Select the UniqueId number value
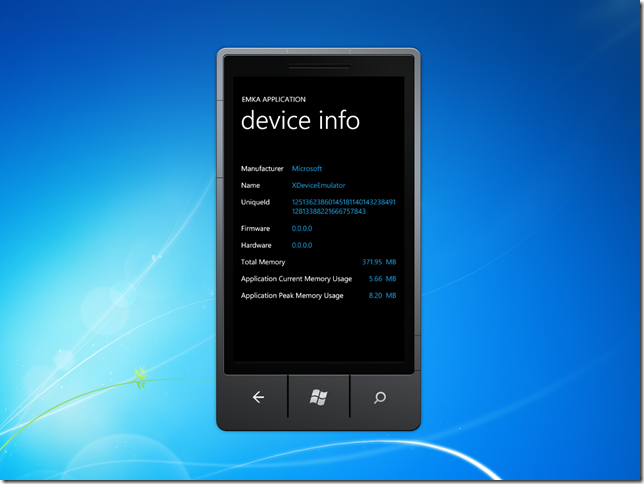The image size is (644, 484). pyautogui.click(x=344, y=207)
